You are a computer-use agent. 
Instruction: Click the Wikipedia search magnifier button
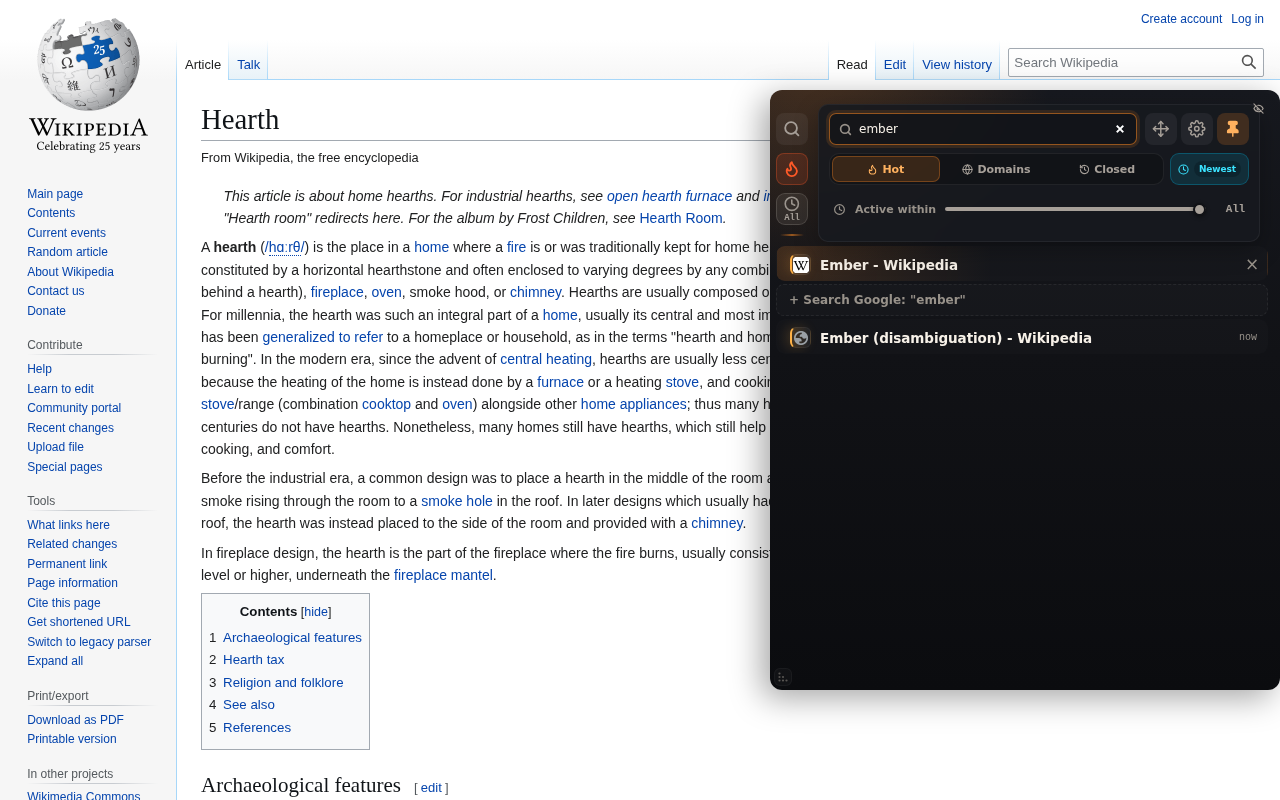[x=1249, y=62]
